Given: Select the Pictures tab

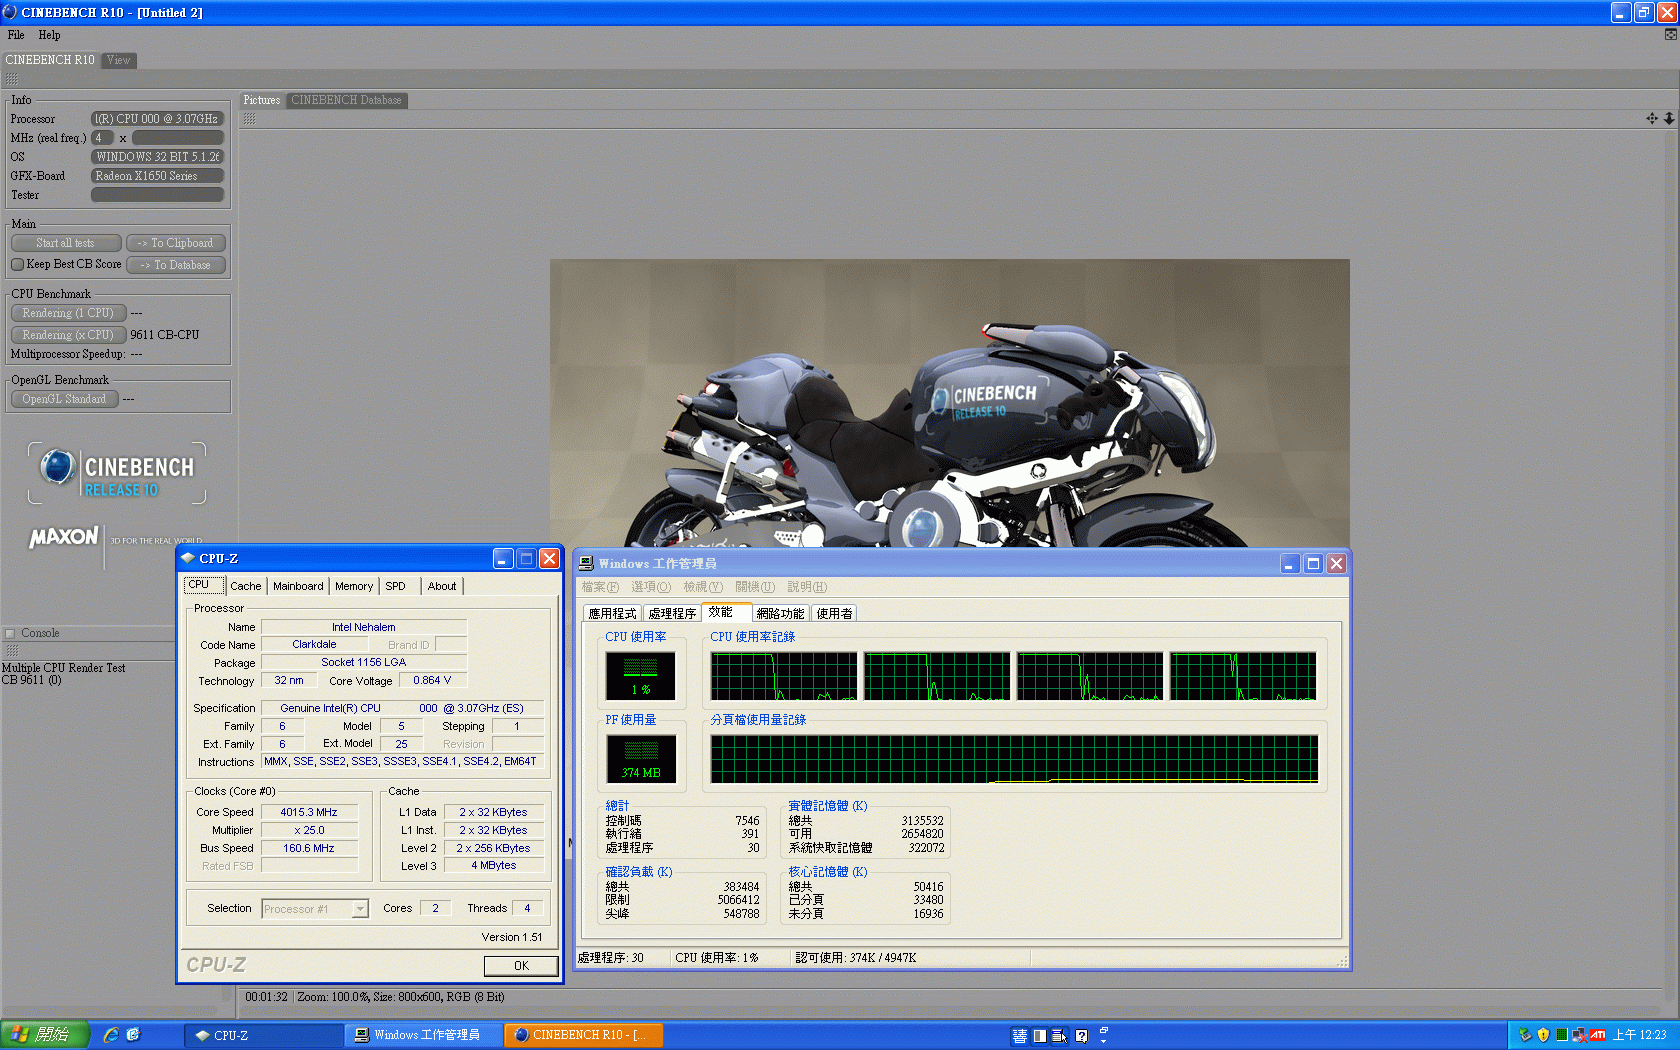Looking at the screenshot, I should 262,100.
